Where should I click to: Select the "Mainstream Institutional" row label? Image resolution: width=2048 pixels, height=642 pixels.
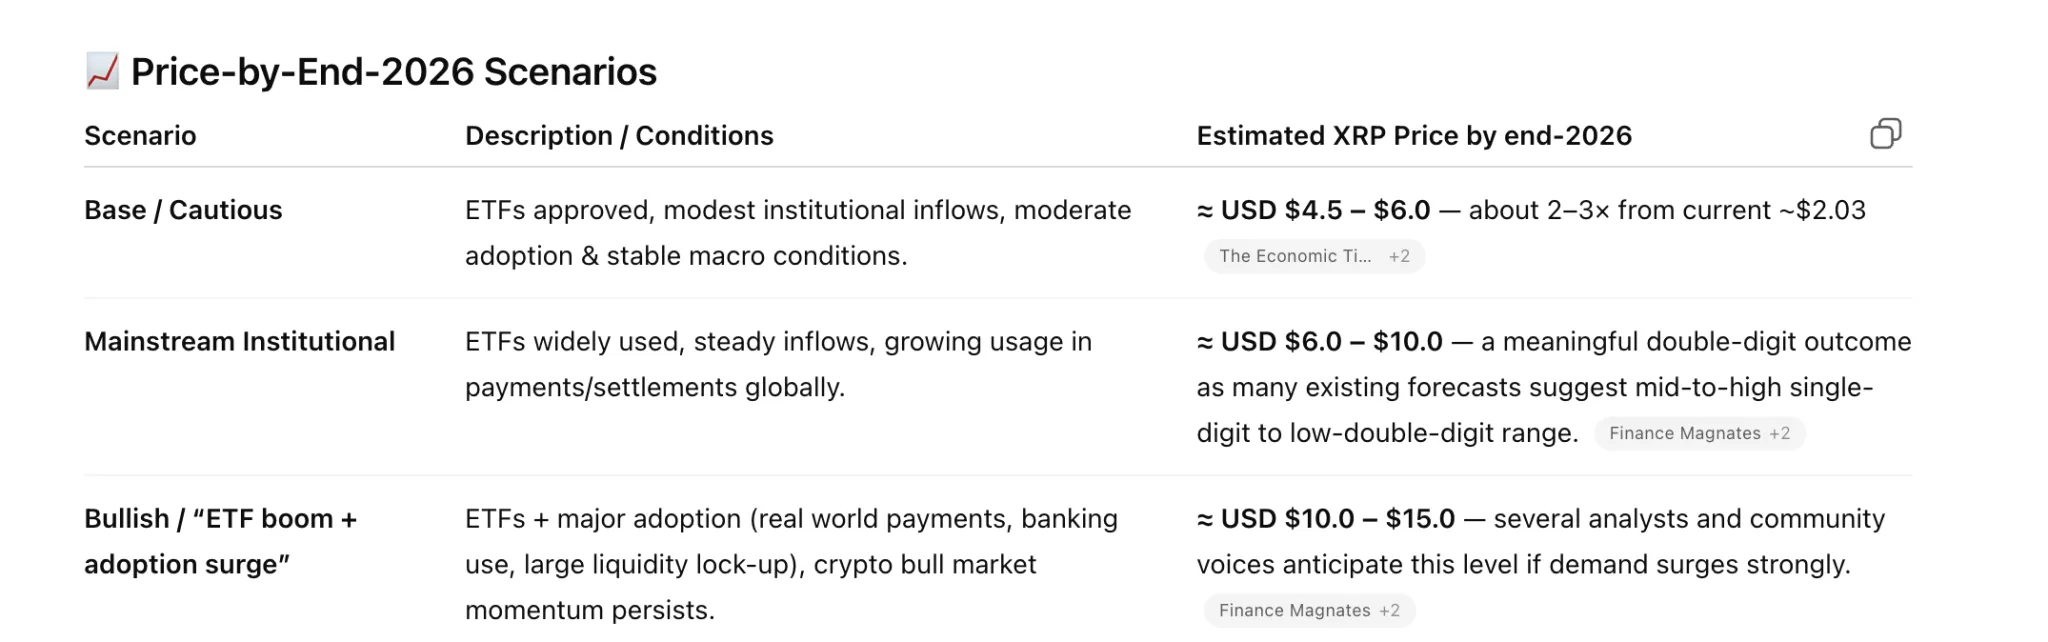pyautogui.click(x=239, y=341)
